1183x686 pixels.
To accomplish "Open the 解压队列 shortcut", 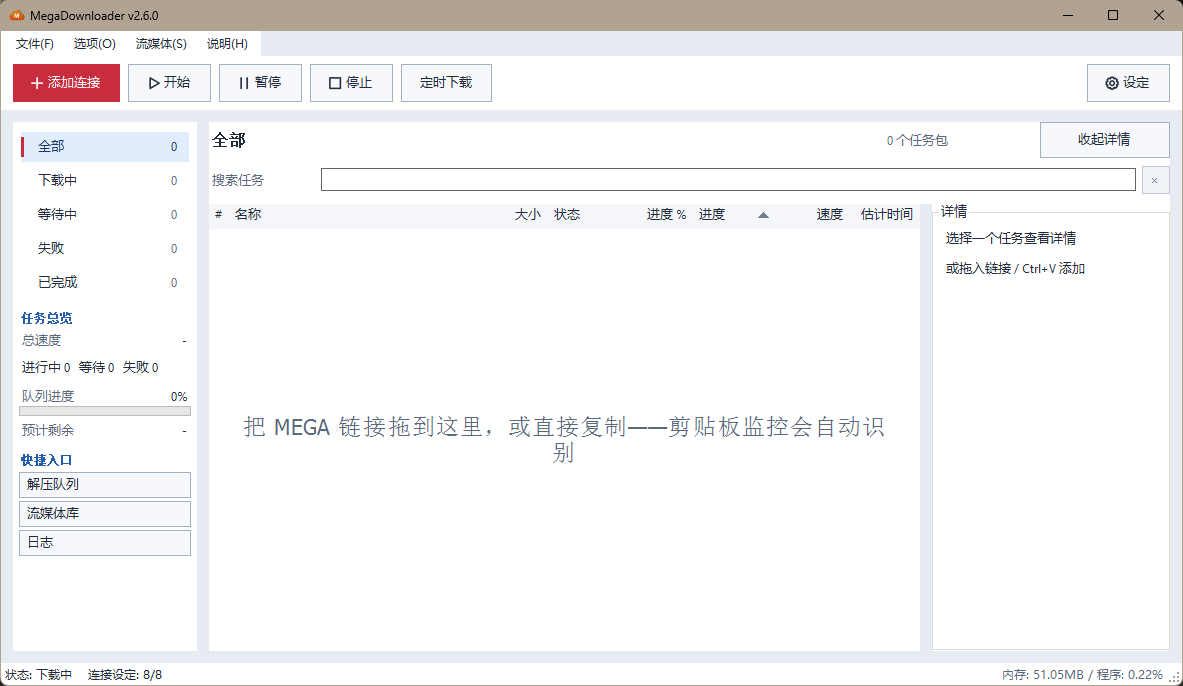I will (105, 485).
